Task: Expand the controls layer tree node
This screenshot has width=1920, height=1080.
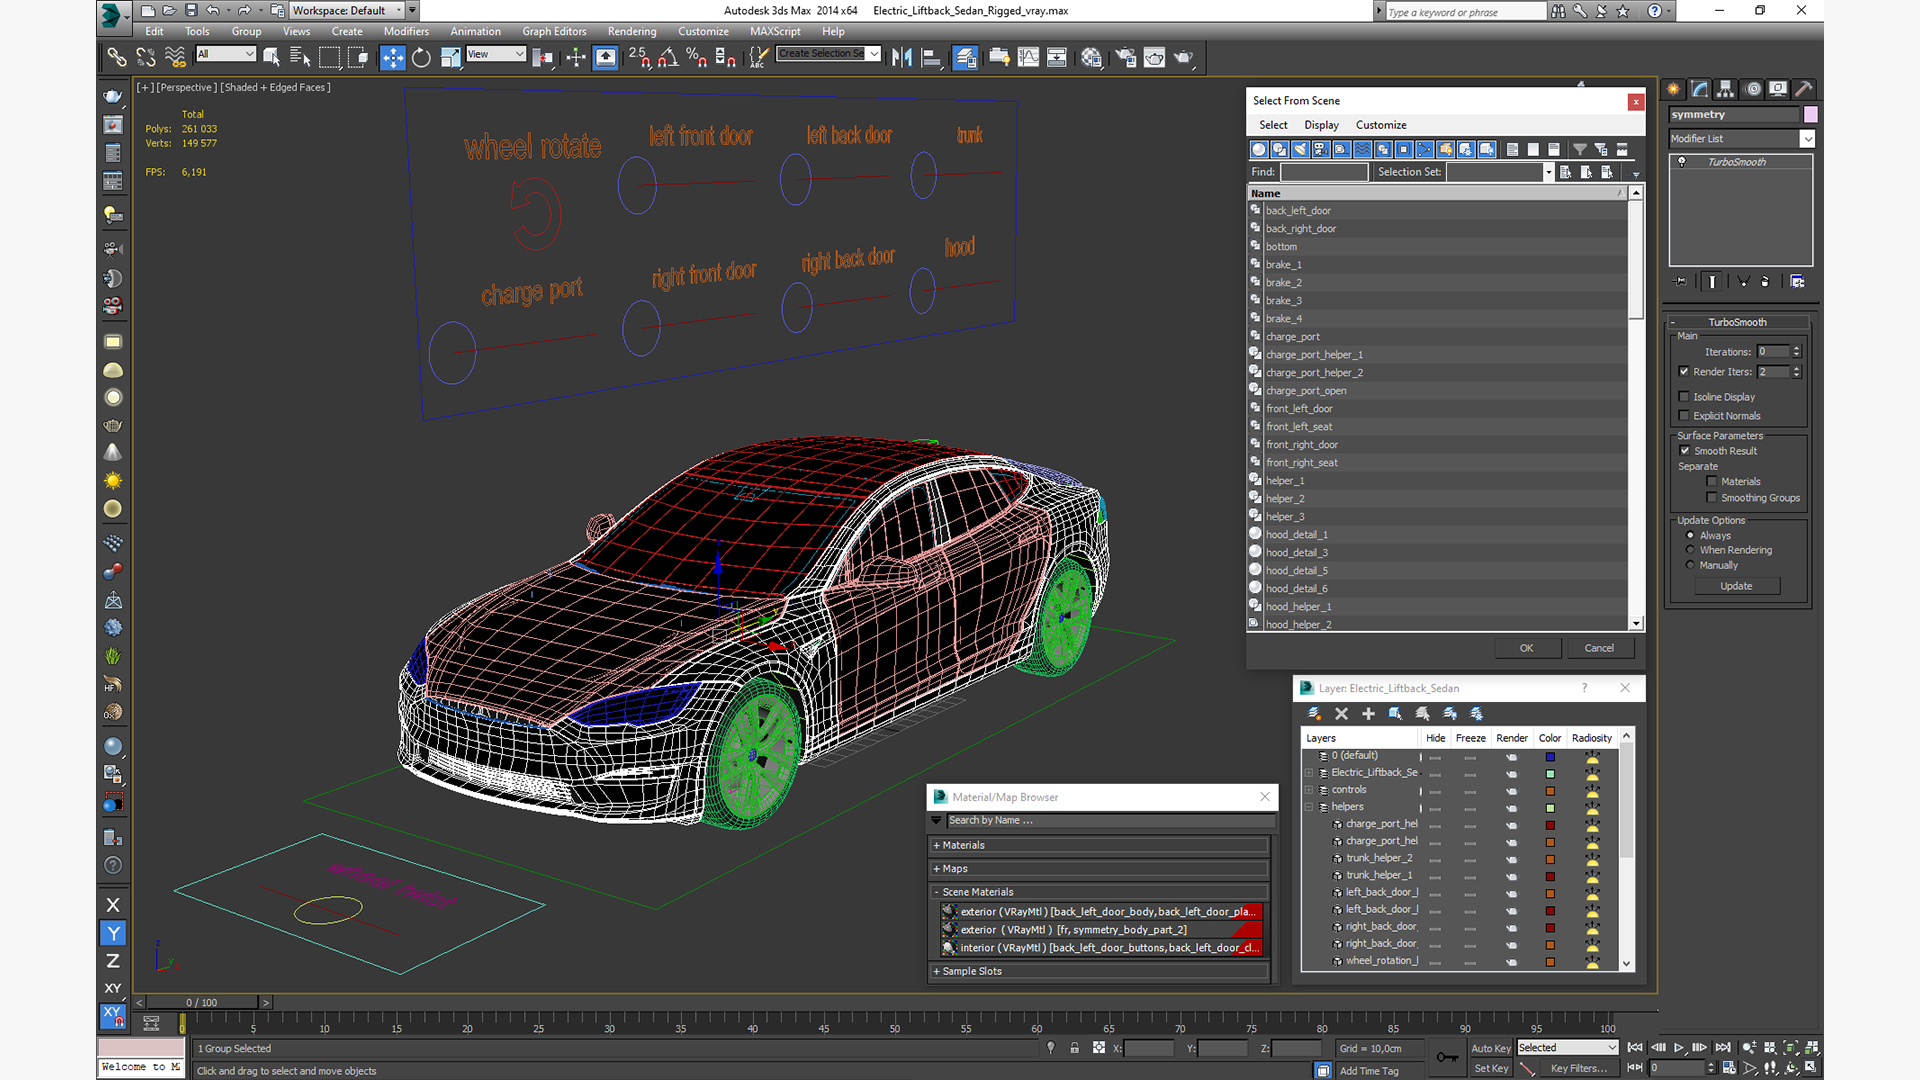Action: coord(1309,790)
